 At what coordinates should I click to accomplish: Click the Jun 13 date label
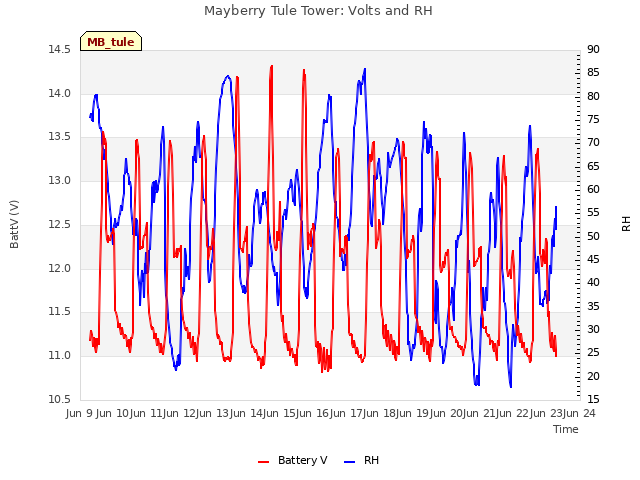(213, 413)
